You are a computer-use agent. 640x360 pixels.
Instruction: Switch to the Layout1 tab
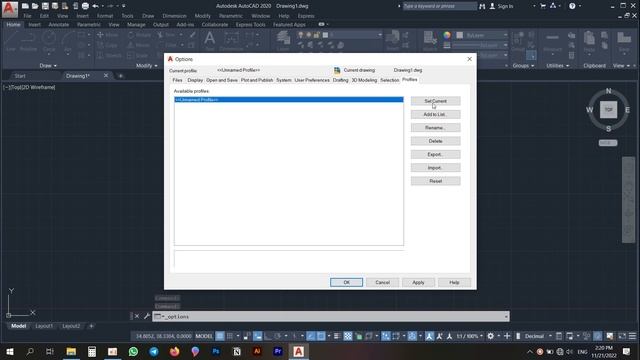(x=44, y=326)
